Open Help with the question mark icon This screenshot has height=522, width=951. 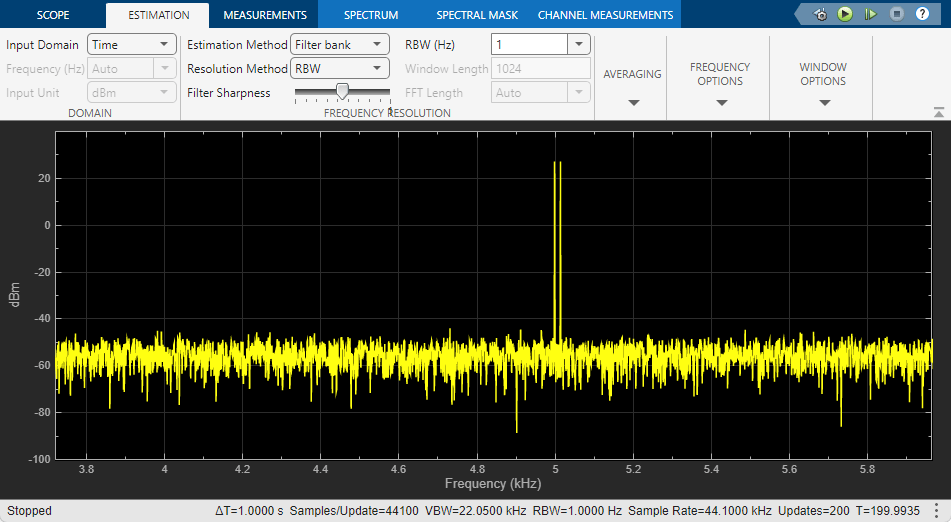922,14
